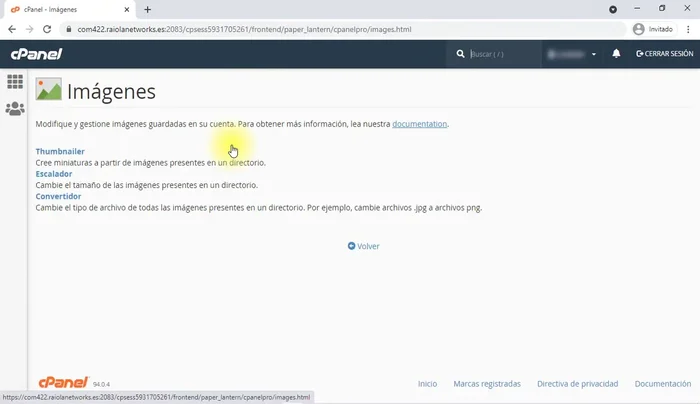Click the cPanel footer logo
Screen dimensions: 700x404
[x=63, y=383]
